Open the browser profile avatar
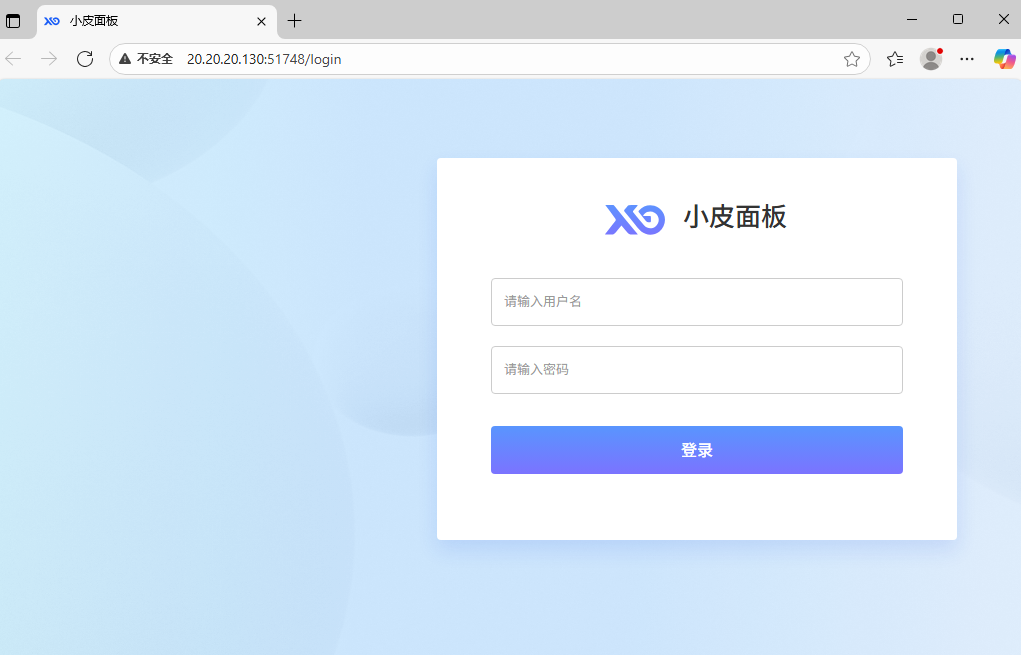Viewport: 1021px width, 655px height. pyautogui.click(x=931, y=59)
